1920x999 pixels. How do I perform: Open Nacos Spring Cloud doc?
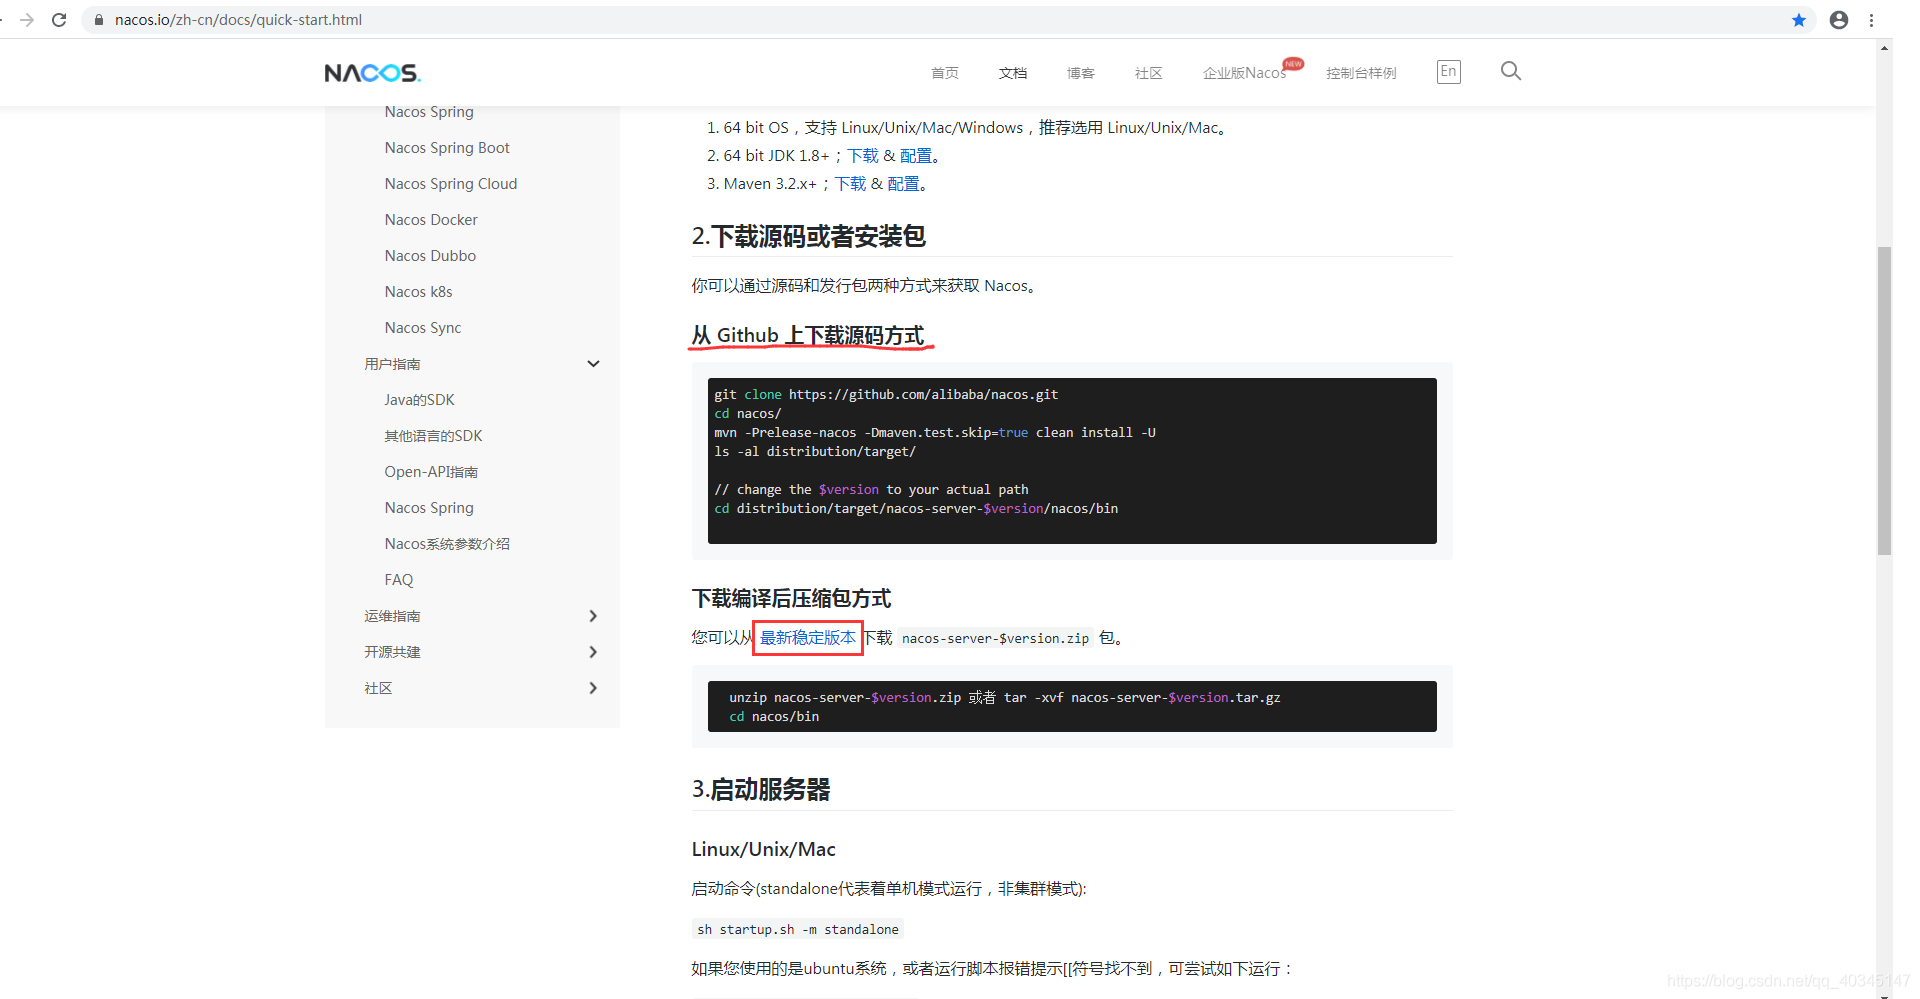[x=451, y=184]
